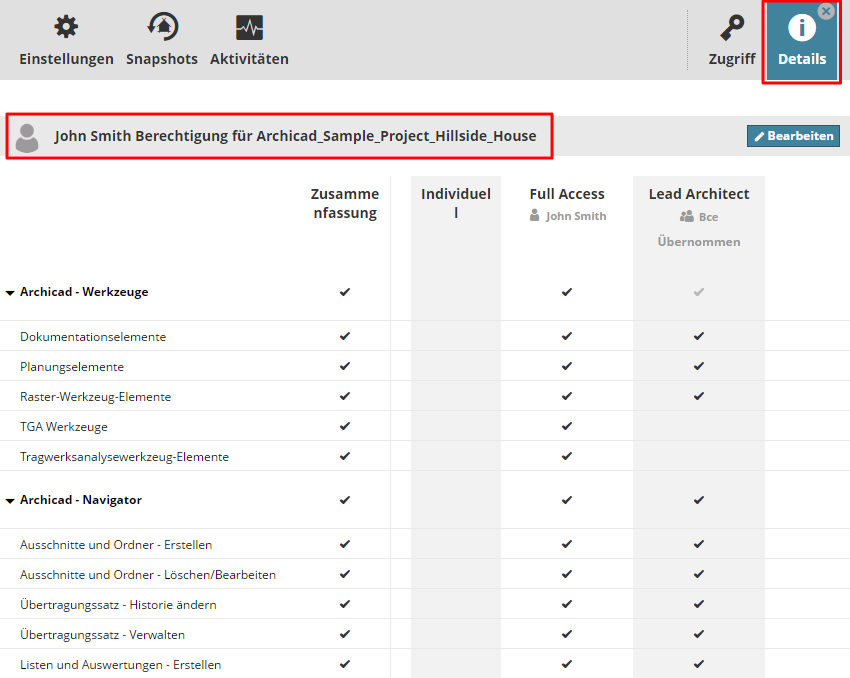Screen dimensions: 850x678
Task: Click the John Smith Berechtigung title text
Action: point(295,136)
